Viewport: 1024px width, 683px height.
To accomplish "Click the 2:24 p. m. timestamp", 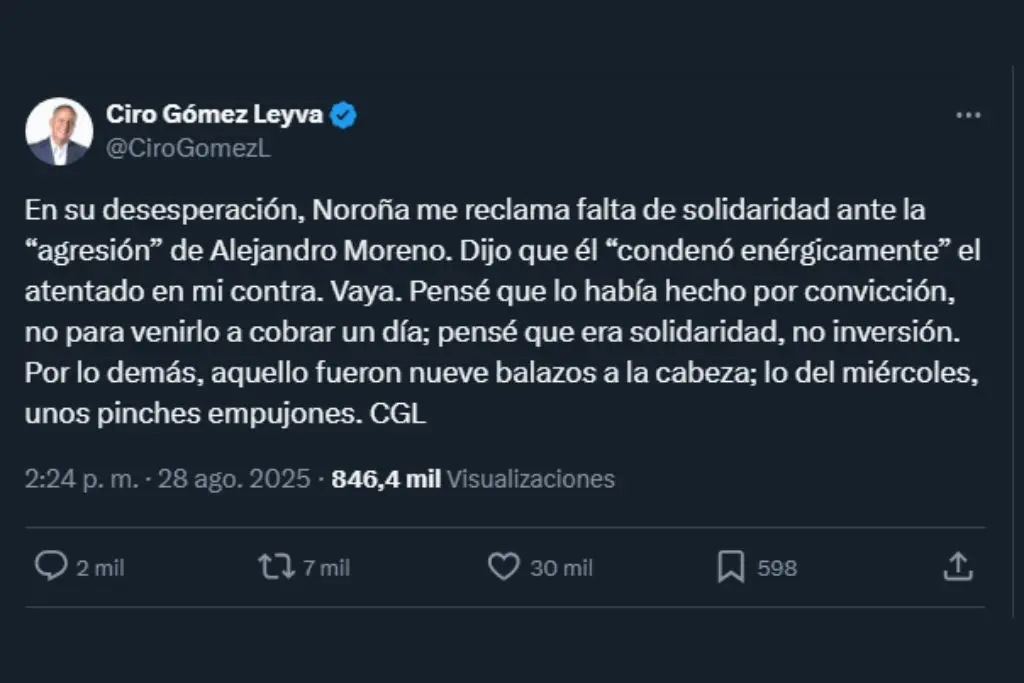I will 82,479.
